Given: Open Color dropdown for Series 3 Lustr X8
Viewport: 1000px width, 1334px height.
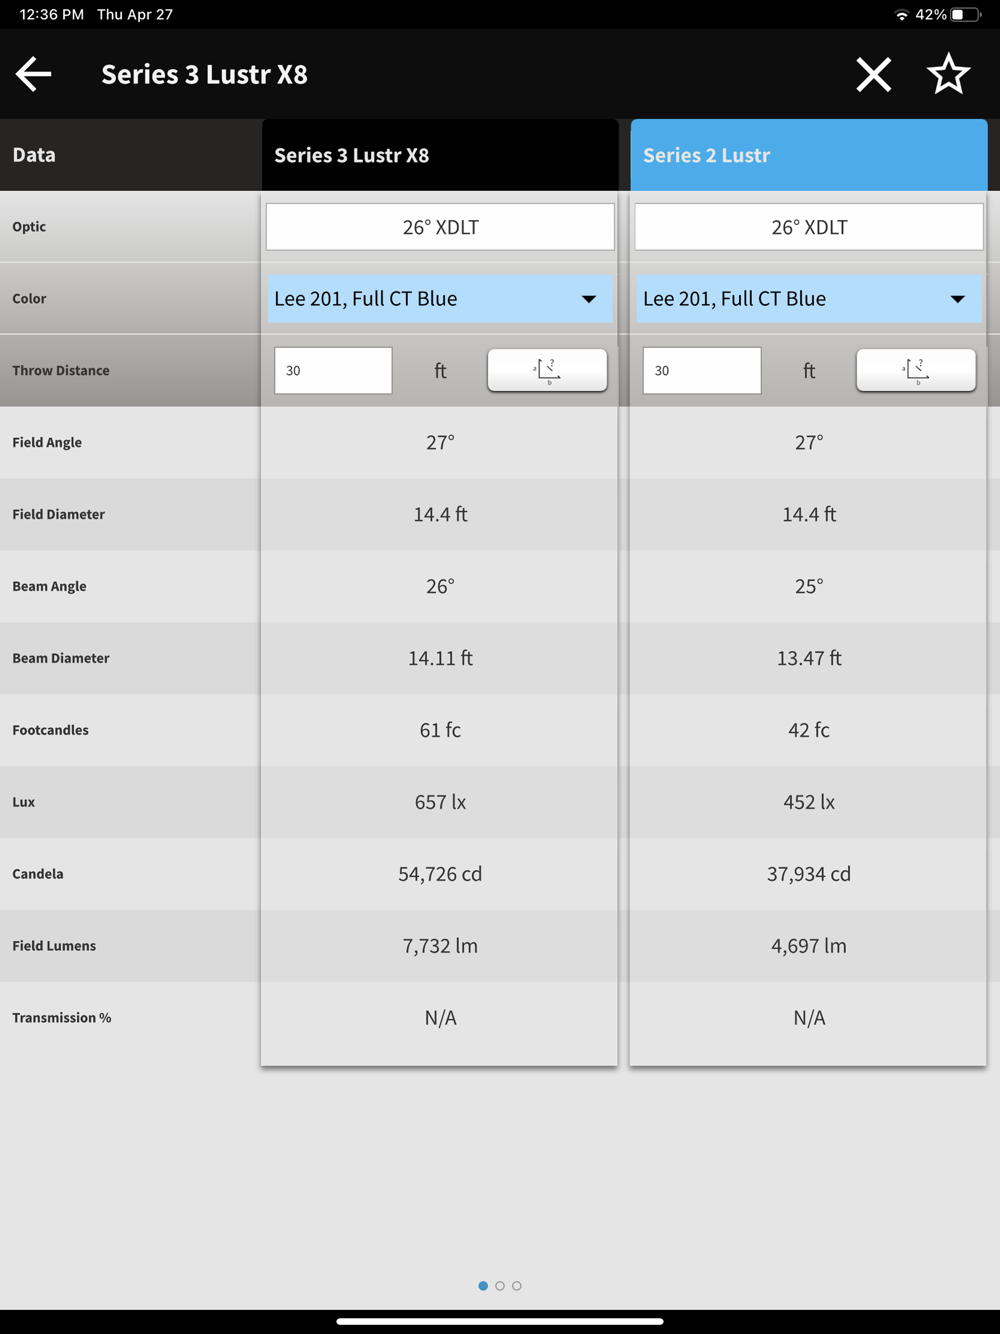Looking at the screenshot, I should tap(440, 299).
